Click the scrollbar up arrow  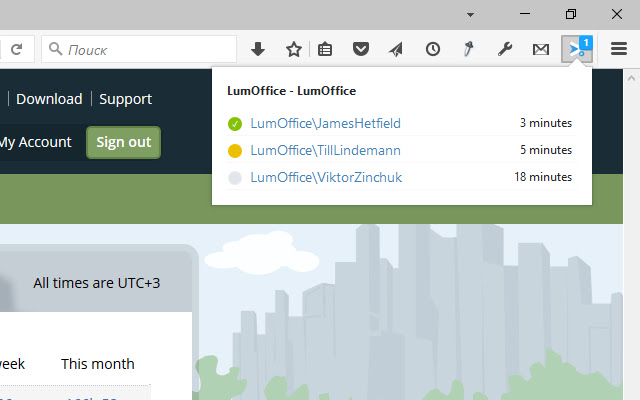(631, 78)
